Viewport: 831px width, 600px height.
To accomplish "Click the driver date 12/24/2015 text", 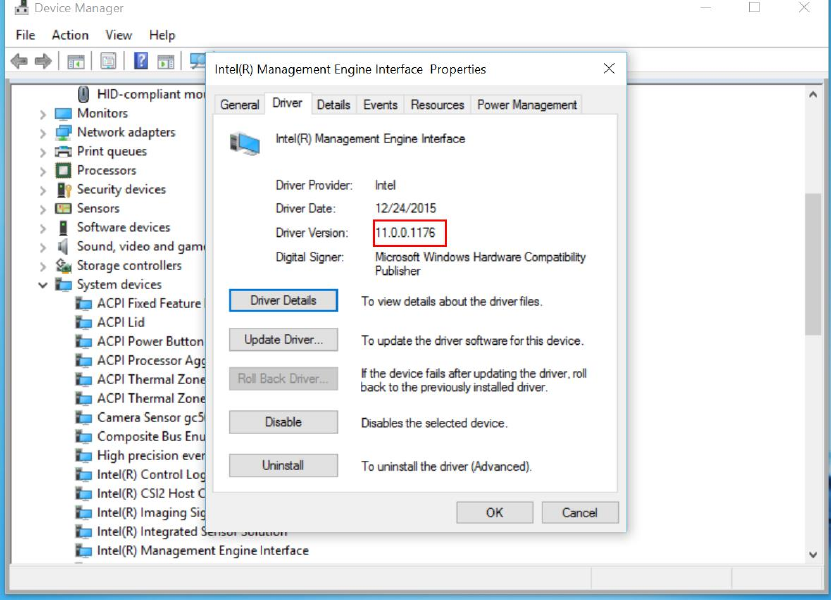I will click(x=406, y=208).
